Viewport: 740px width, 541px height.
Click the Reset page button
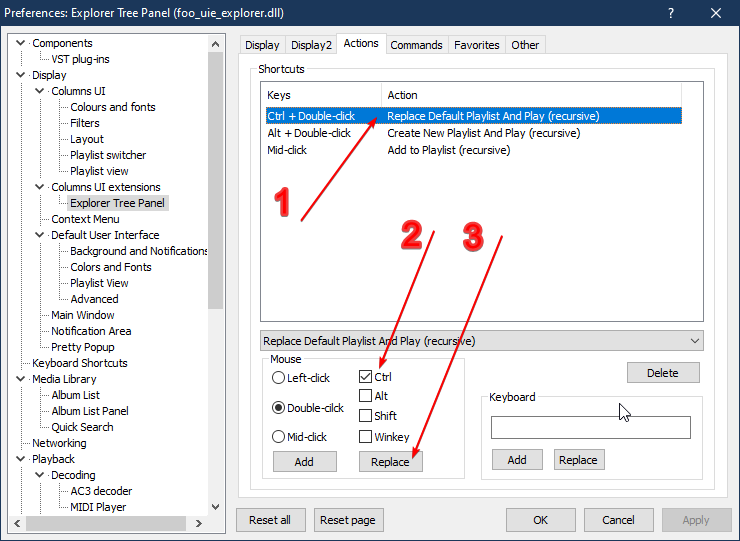[349, 520]
